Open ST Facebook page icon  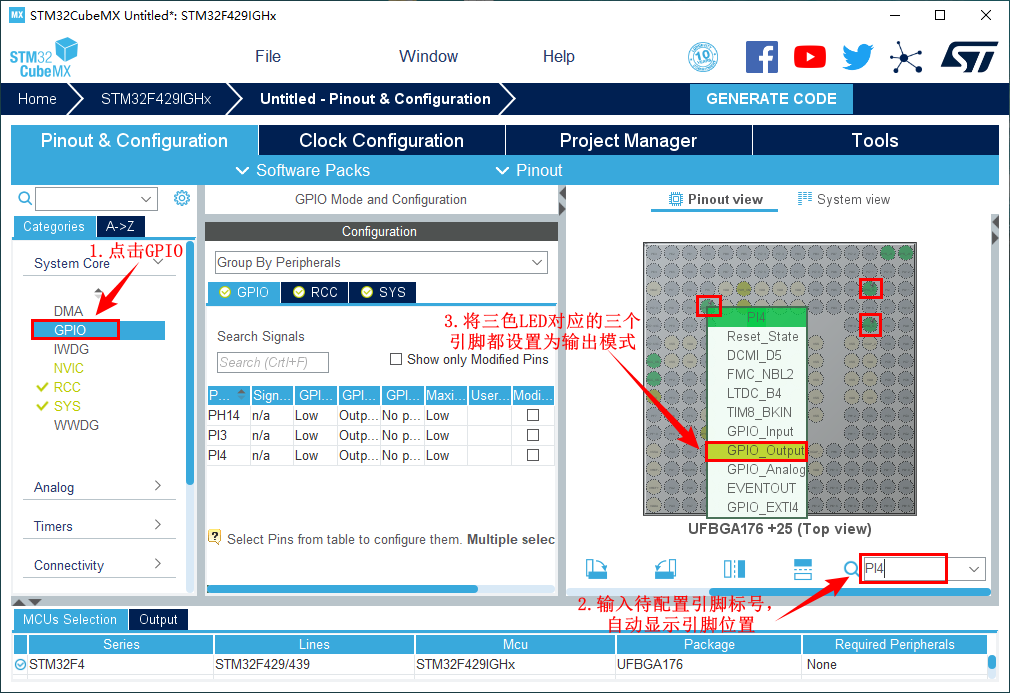pos(762,57)
